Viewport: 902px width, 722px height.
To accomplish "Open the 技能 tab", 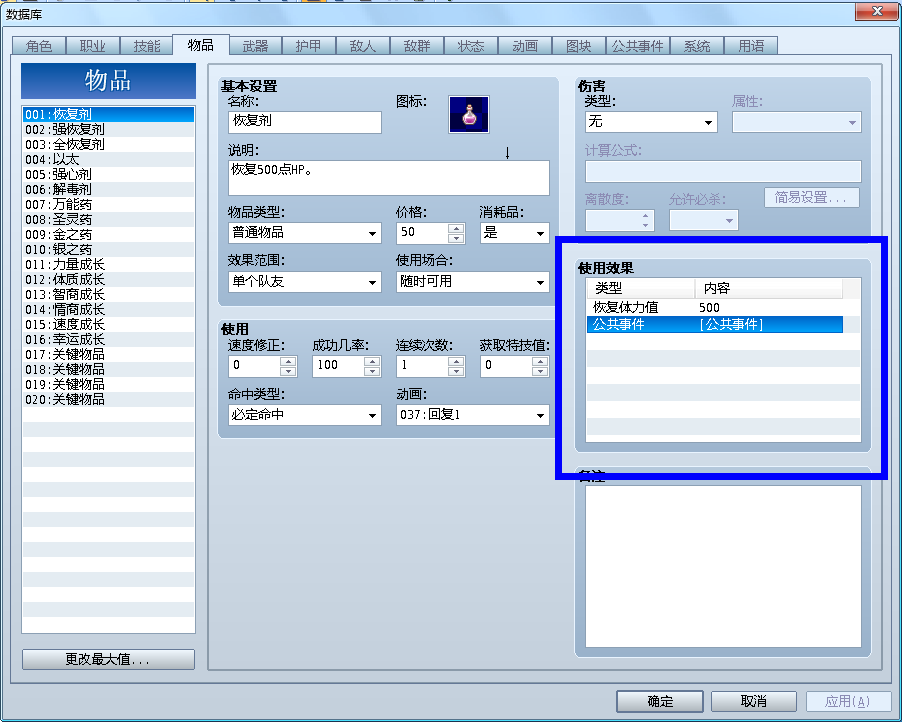I will [x=147, y=46].
